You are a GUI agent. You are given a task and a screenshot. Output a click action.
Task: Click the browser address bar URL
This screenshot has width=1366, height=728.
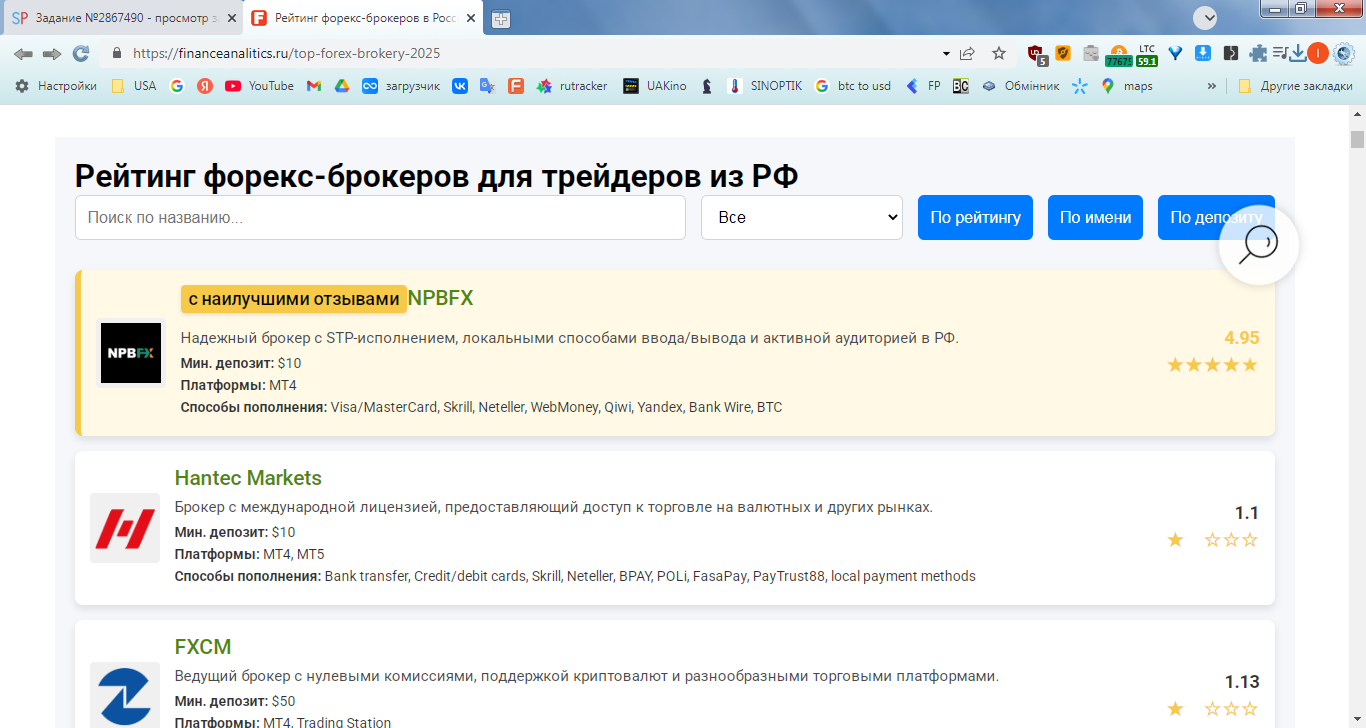pyautogui.click(x=286, y=54)
